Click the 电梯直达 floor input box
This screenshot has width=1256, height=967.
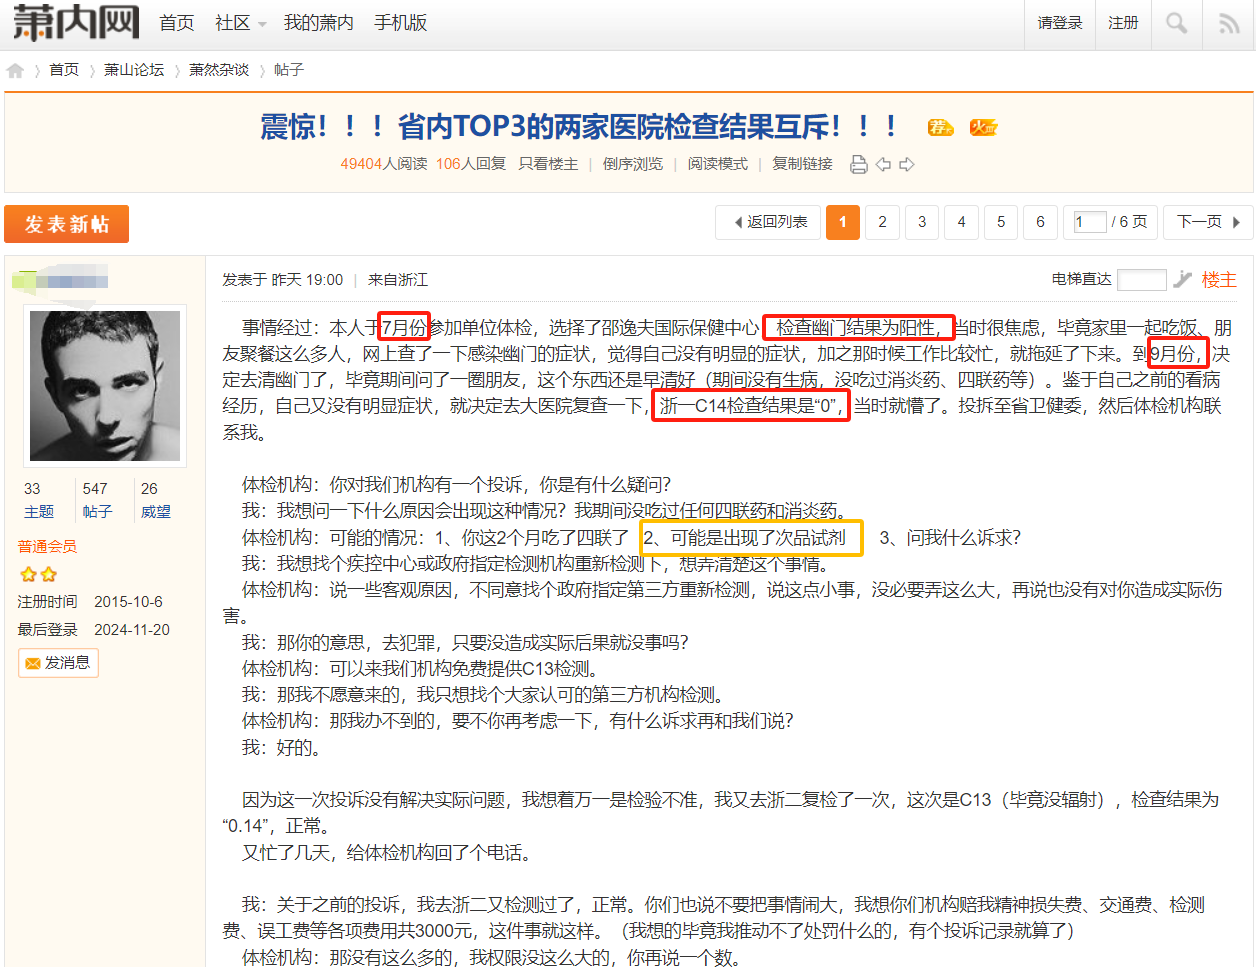point(1141,279)
